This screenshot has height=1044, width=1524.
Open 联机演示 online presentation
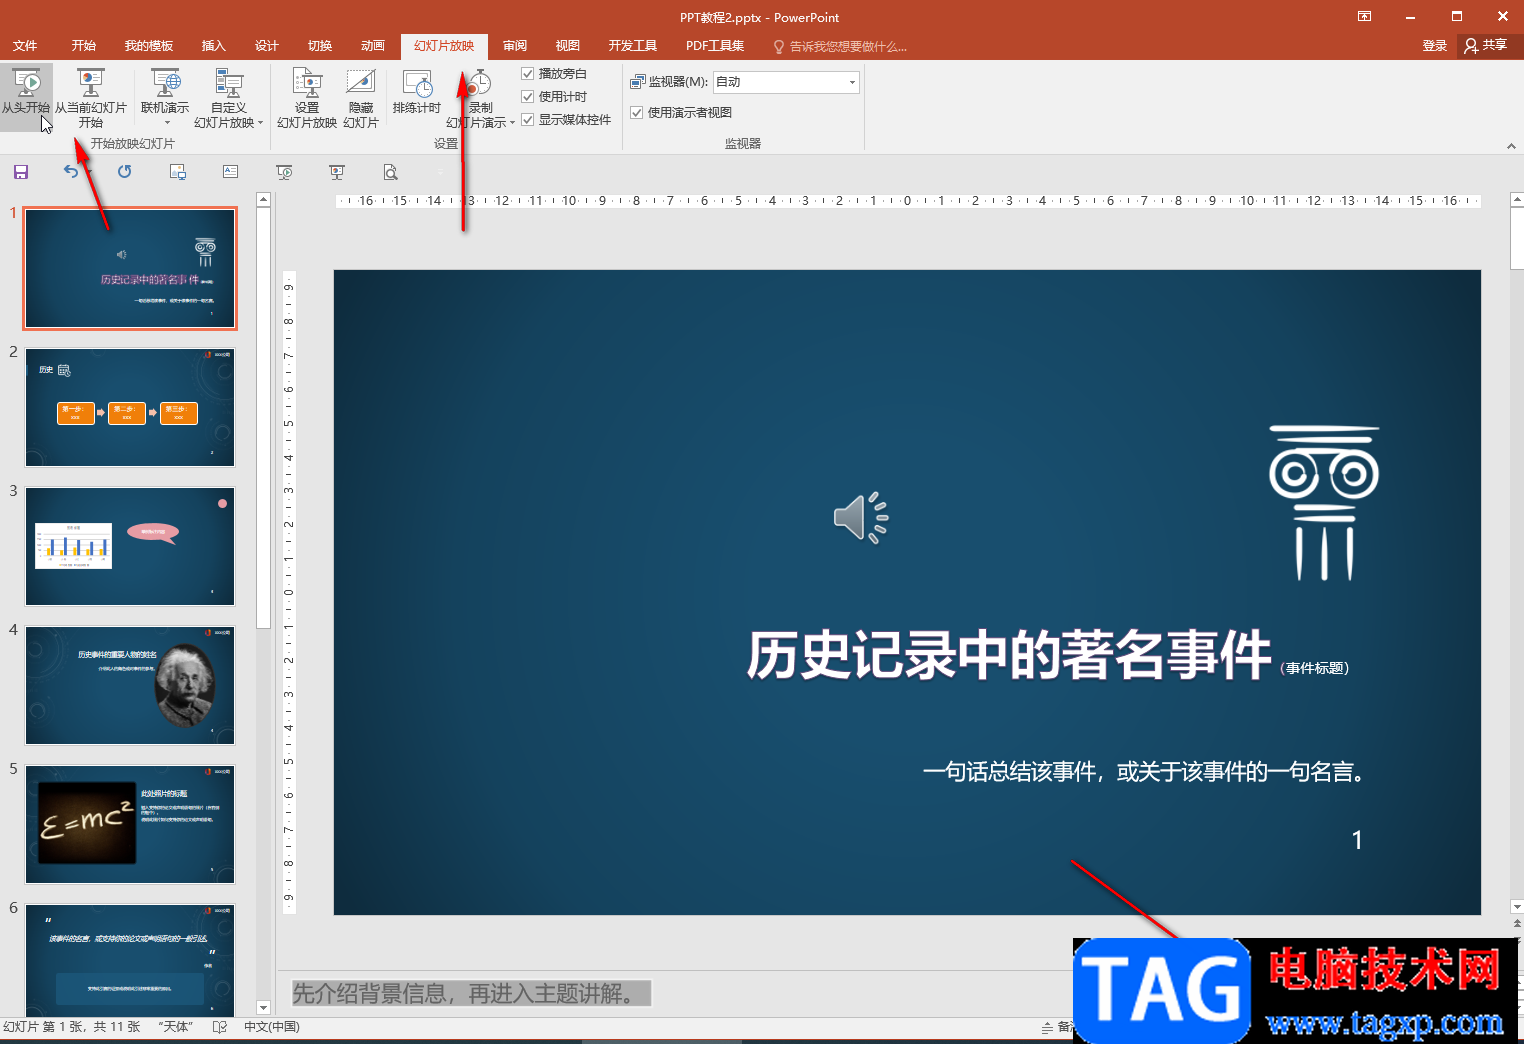click(165, 92)
